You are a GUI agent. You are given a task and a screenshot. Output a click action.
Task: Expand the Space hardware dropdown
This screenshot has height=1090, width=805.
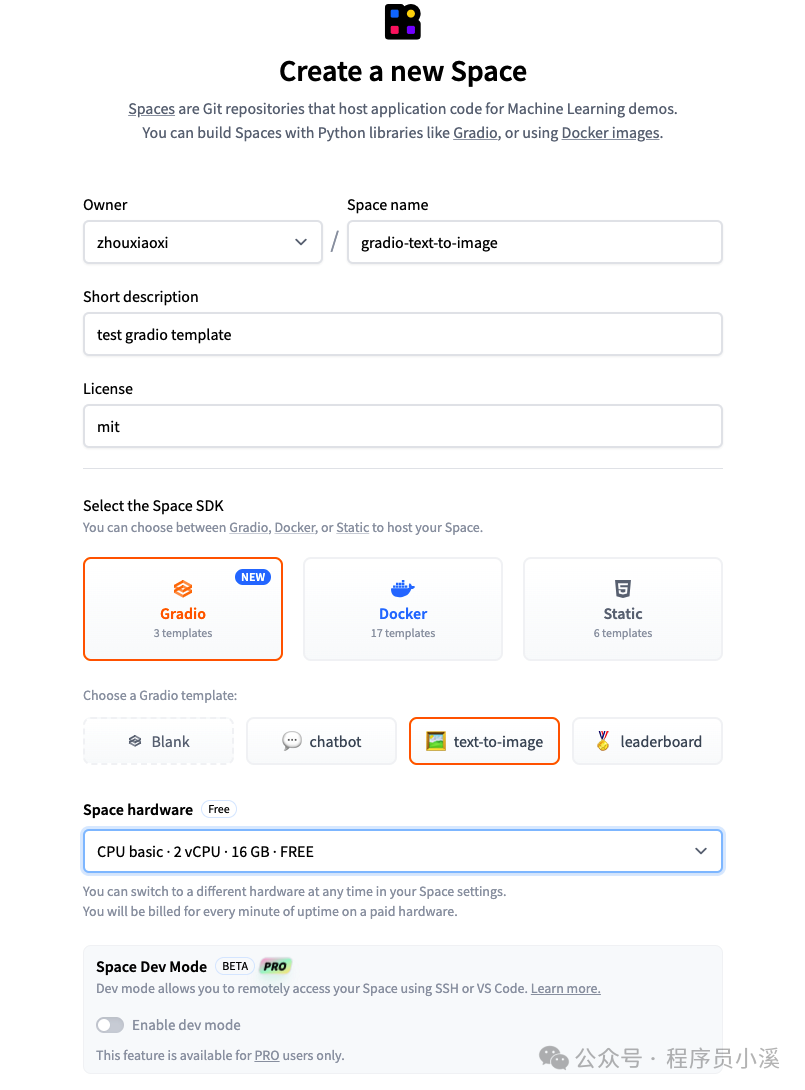coord(403,852)
